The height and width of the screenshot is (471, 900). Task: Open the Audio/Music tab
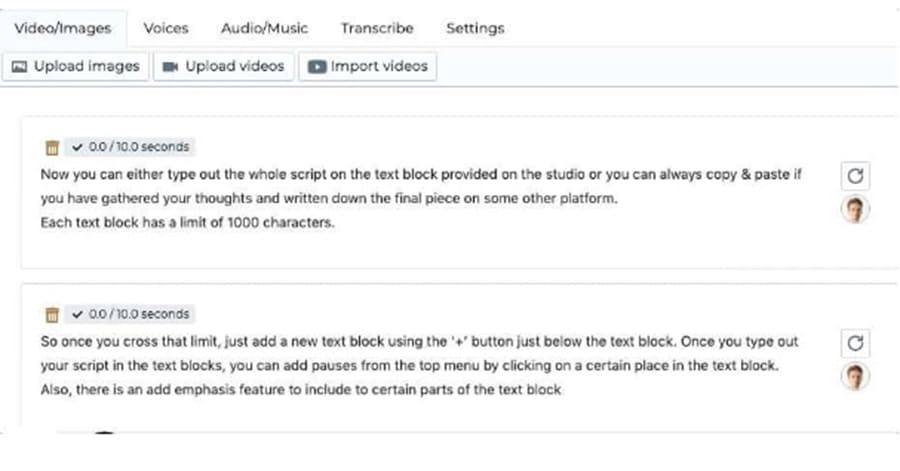(265, 28)
